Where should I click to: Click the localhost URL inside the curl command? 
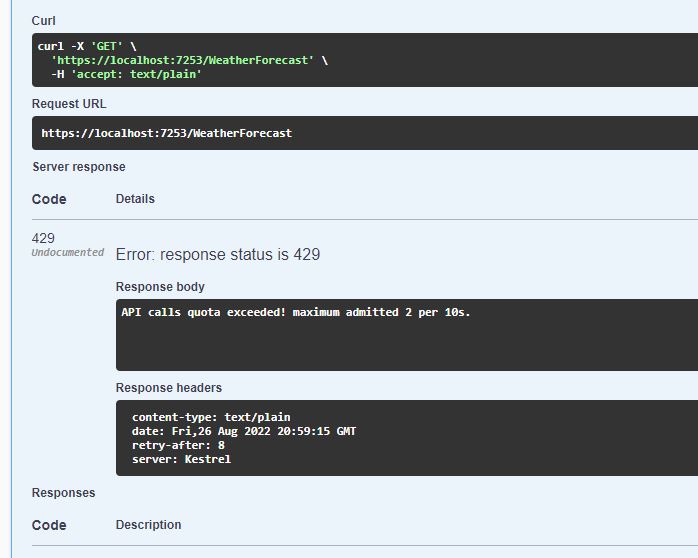tap(182, 60)
